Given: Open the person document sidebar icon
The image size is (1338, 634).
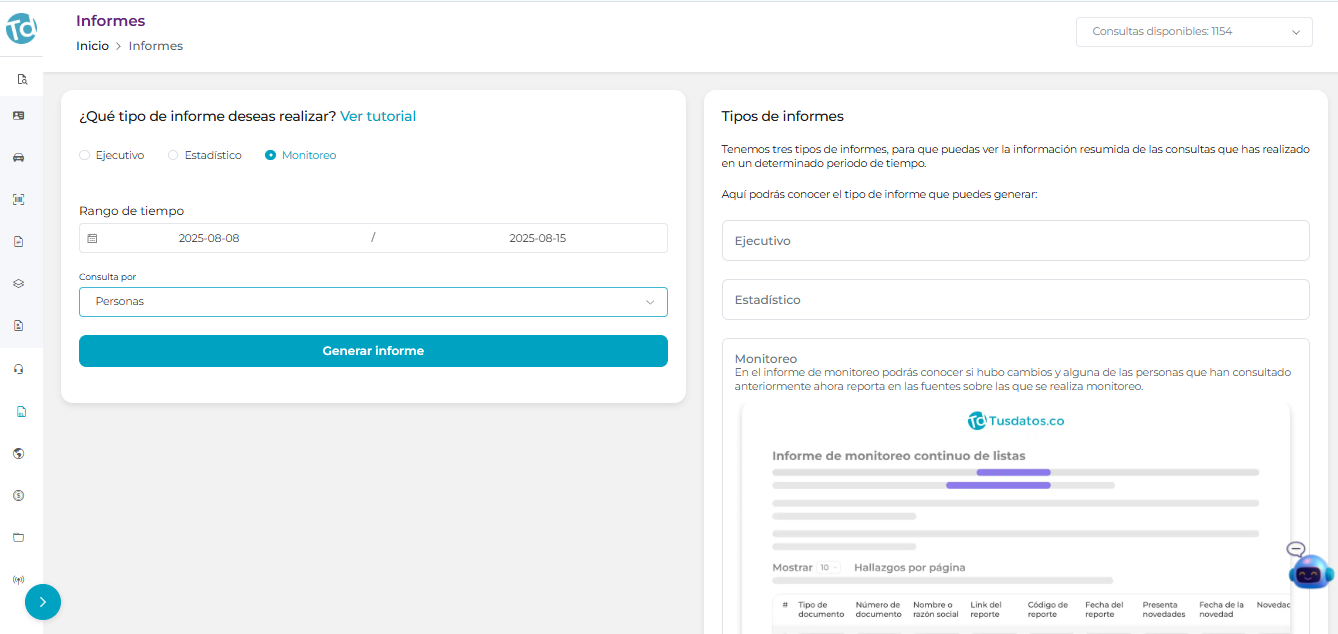Looking at the screenshot, I should (x=18, y=326).
